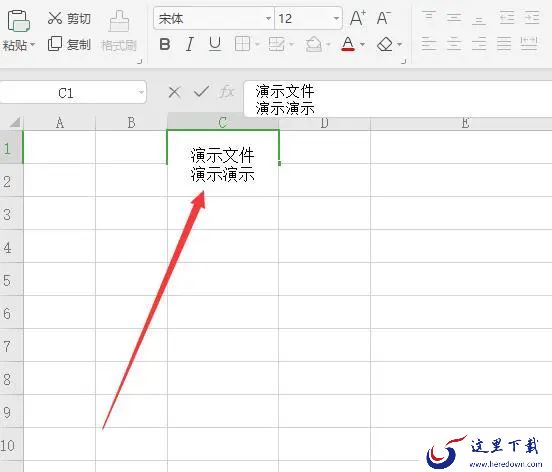
Task: Click the C1 name box field
Action: point(73,93)
